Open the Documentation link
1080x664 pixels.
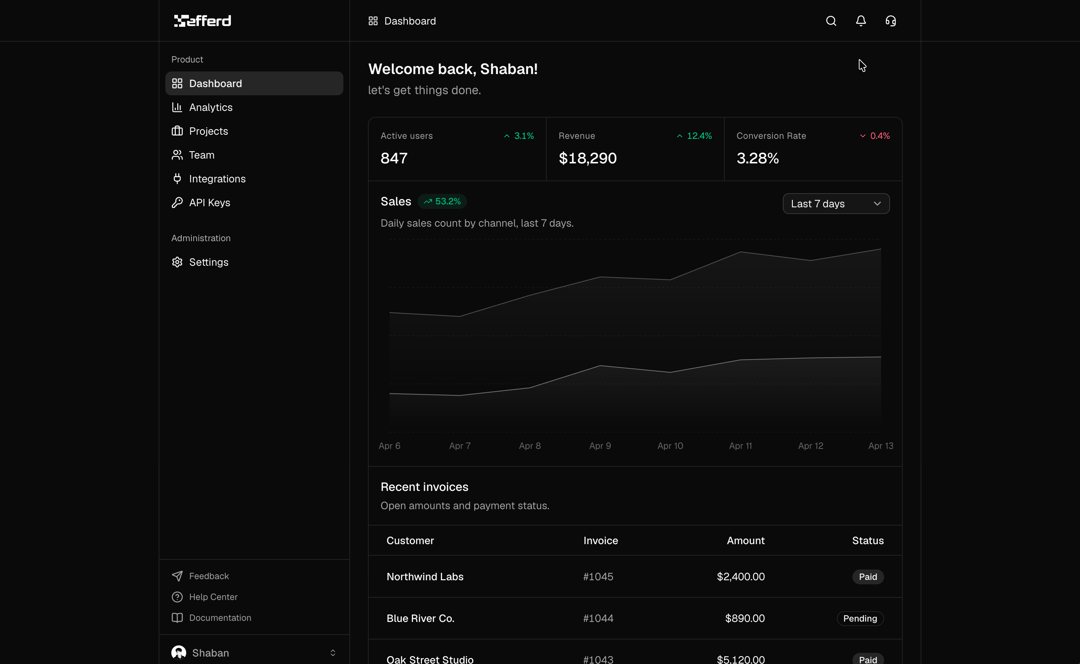220,618
